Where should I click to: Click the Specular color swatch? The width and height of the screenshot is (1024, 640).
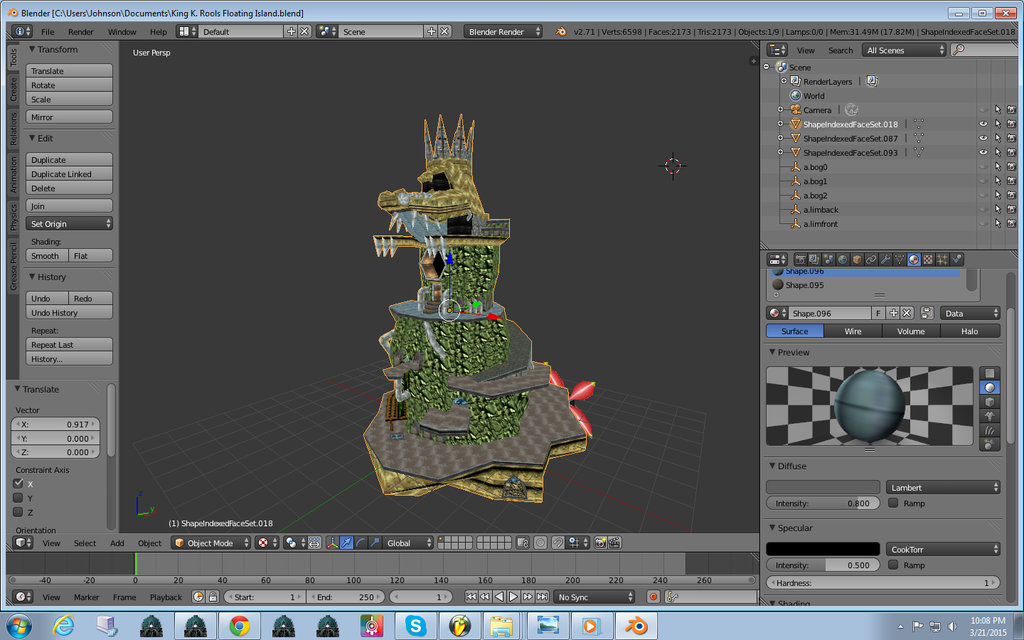click(823, 549)
